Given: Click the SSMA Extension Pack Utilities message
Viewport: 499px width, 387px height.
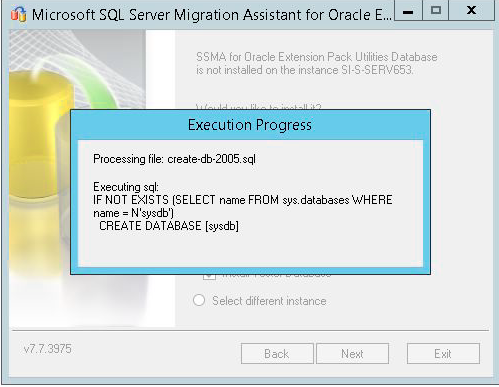Looking at the screenshot, I should 316,63.
